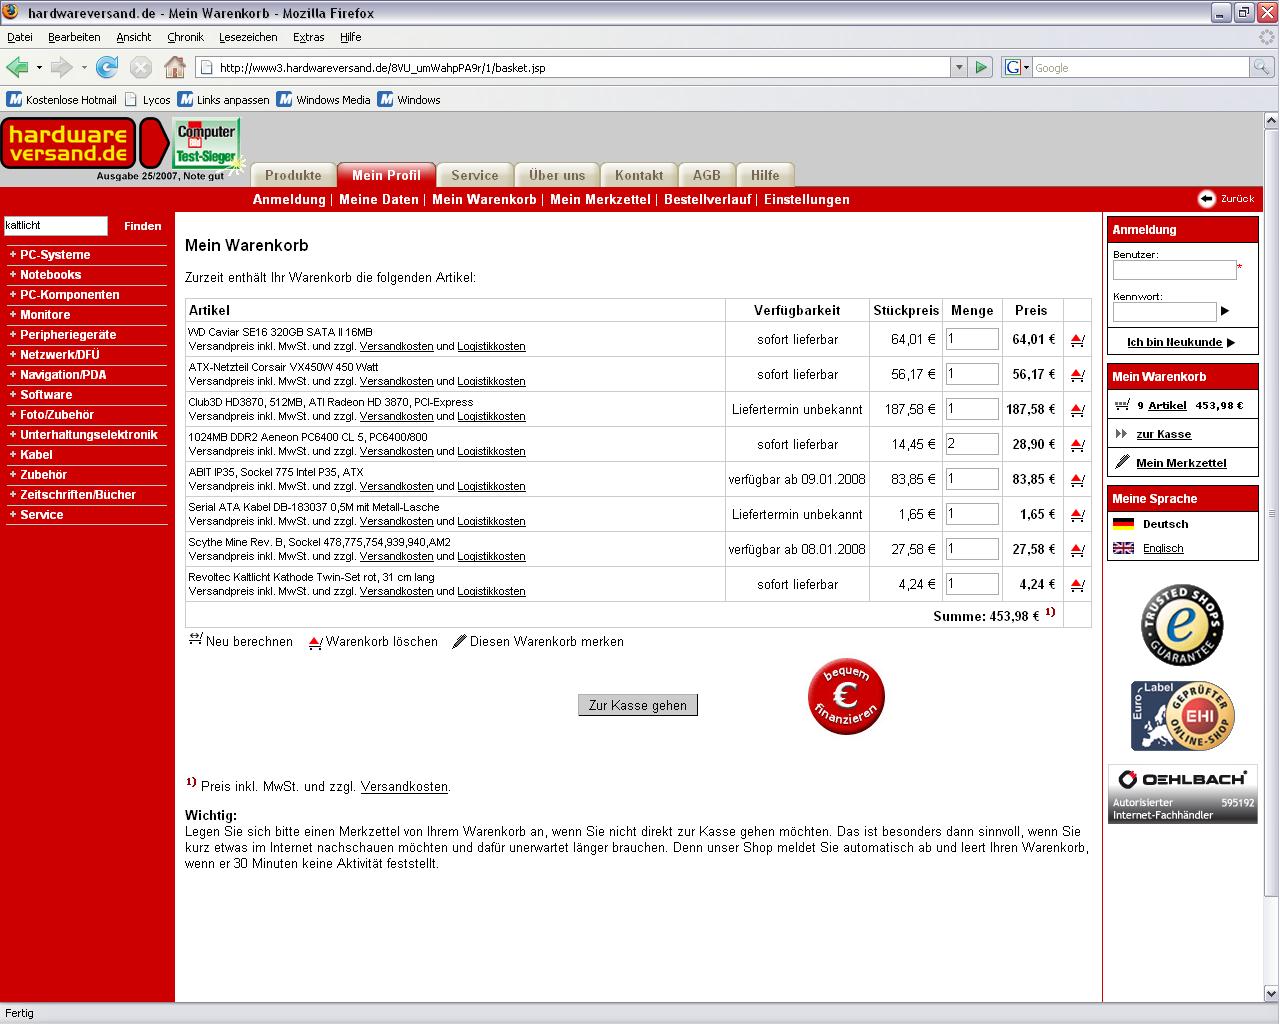Remove Club3D HD3870 item via cart icon
This screenshot has width=1280, height=1024.
[x=1077, y=410]
